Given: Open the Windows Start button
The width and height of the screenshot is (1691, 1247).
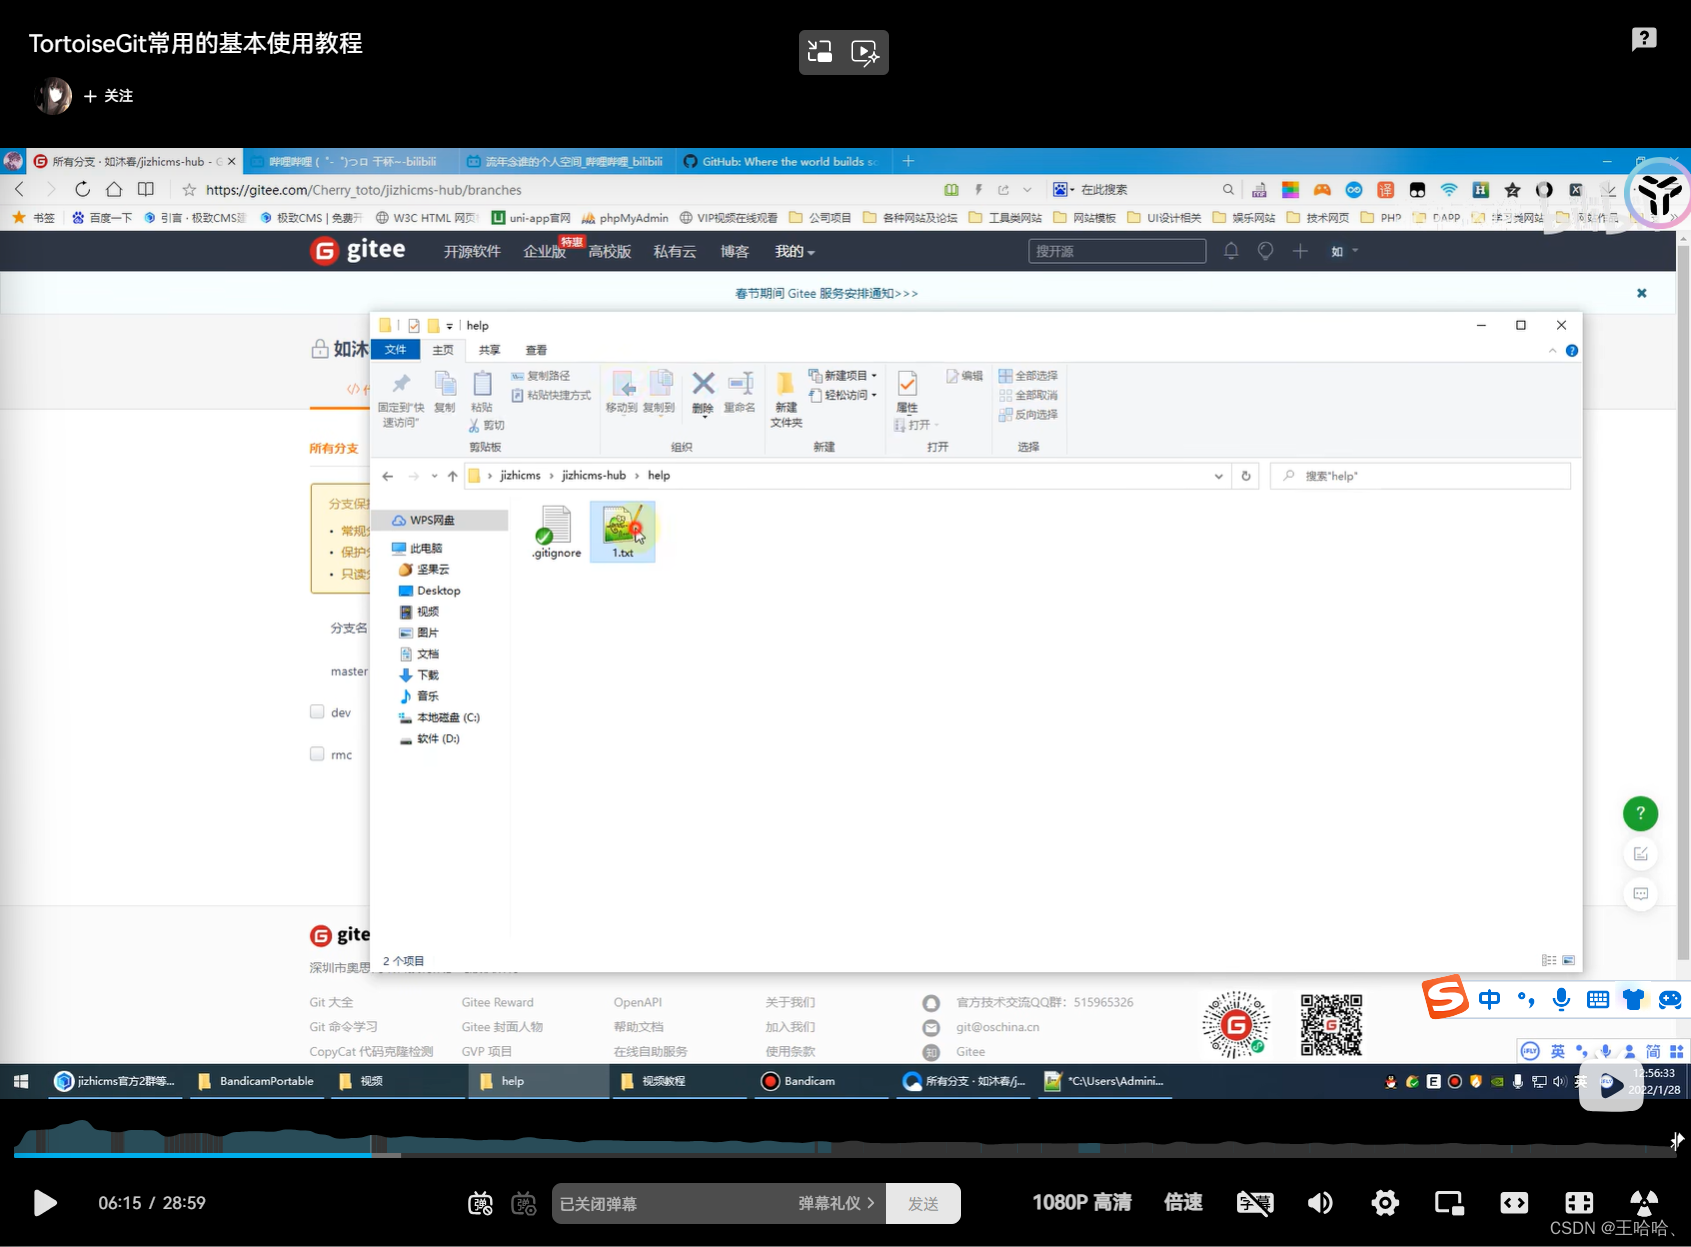Looking at the screenshot, I should point(21,1081).
